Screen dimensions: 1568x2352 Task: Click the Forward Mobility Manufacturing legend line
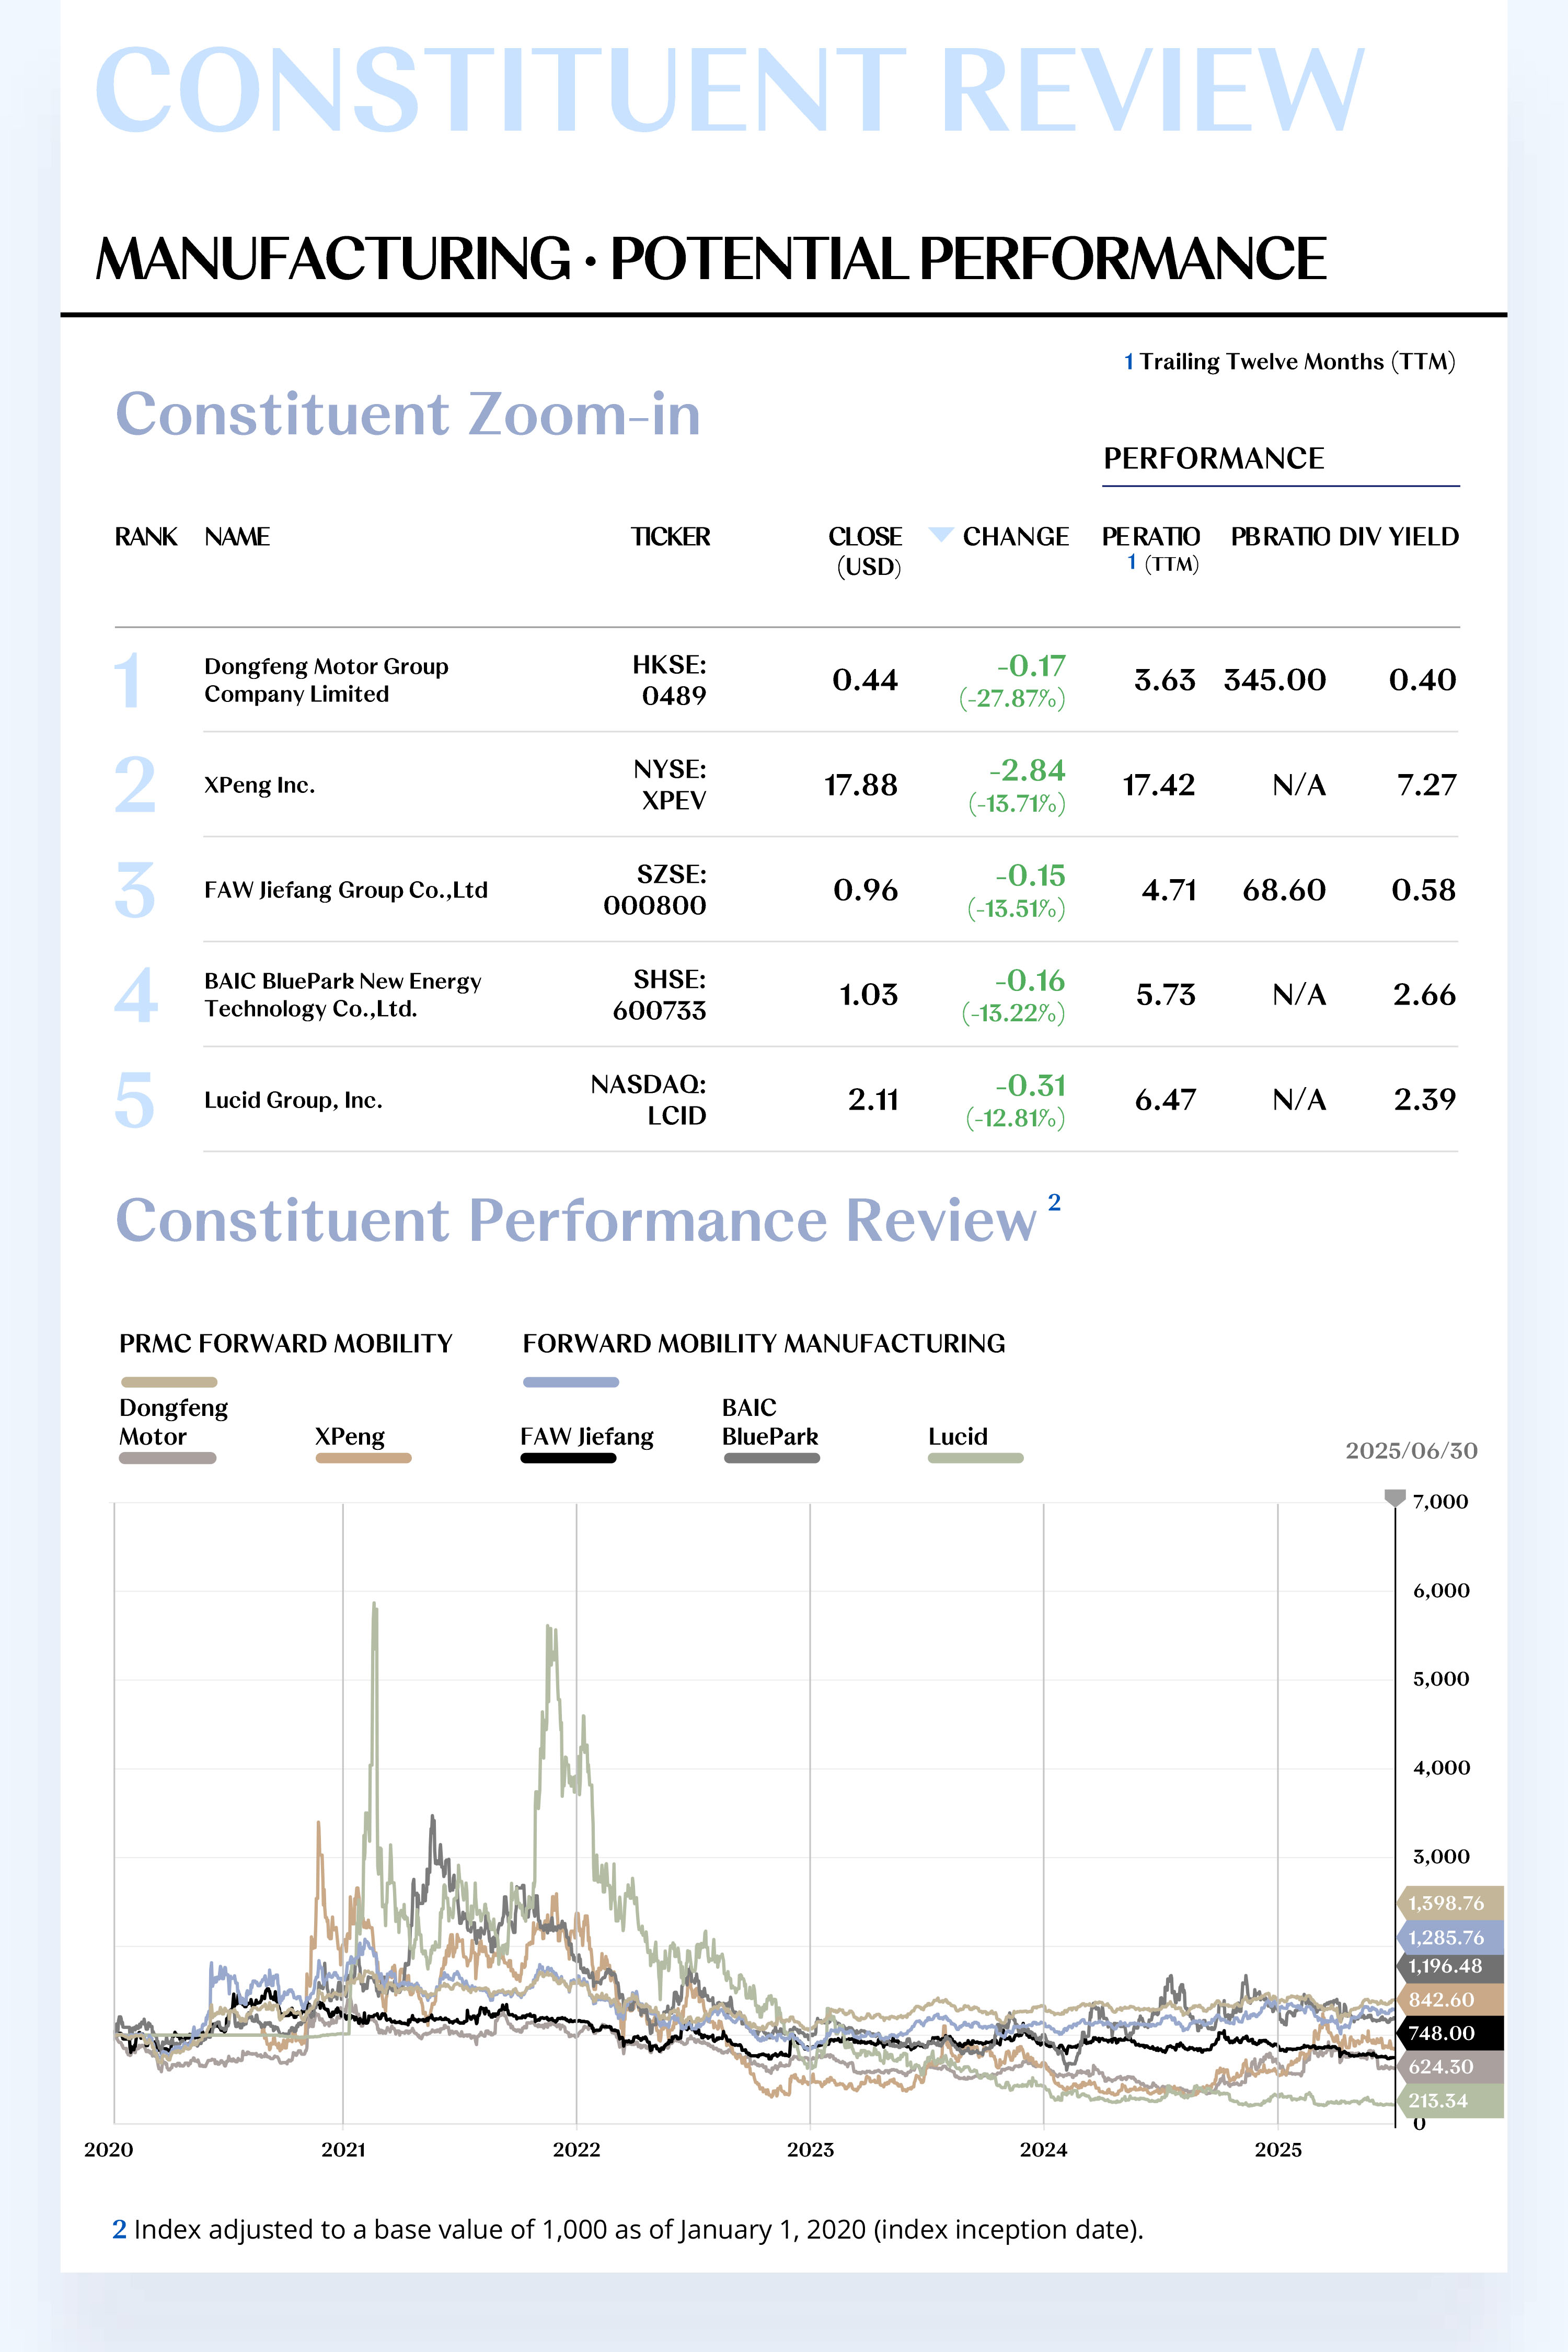point(571,1382)
